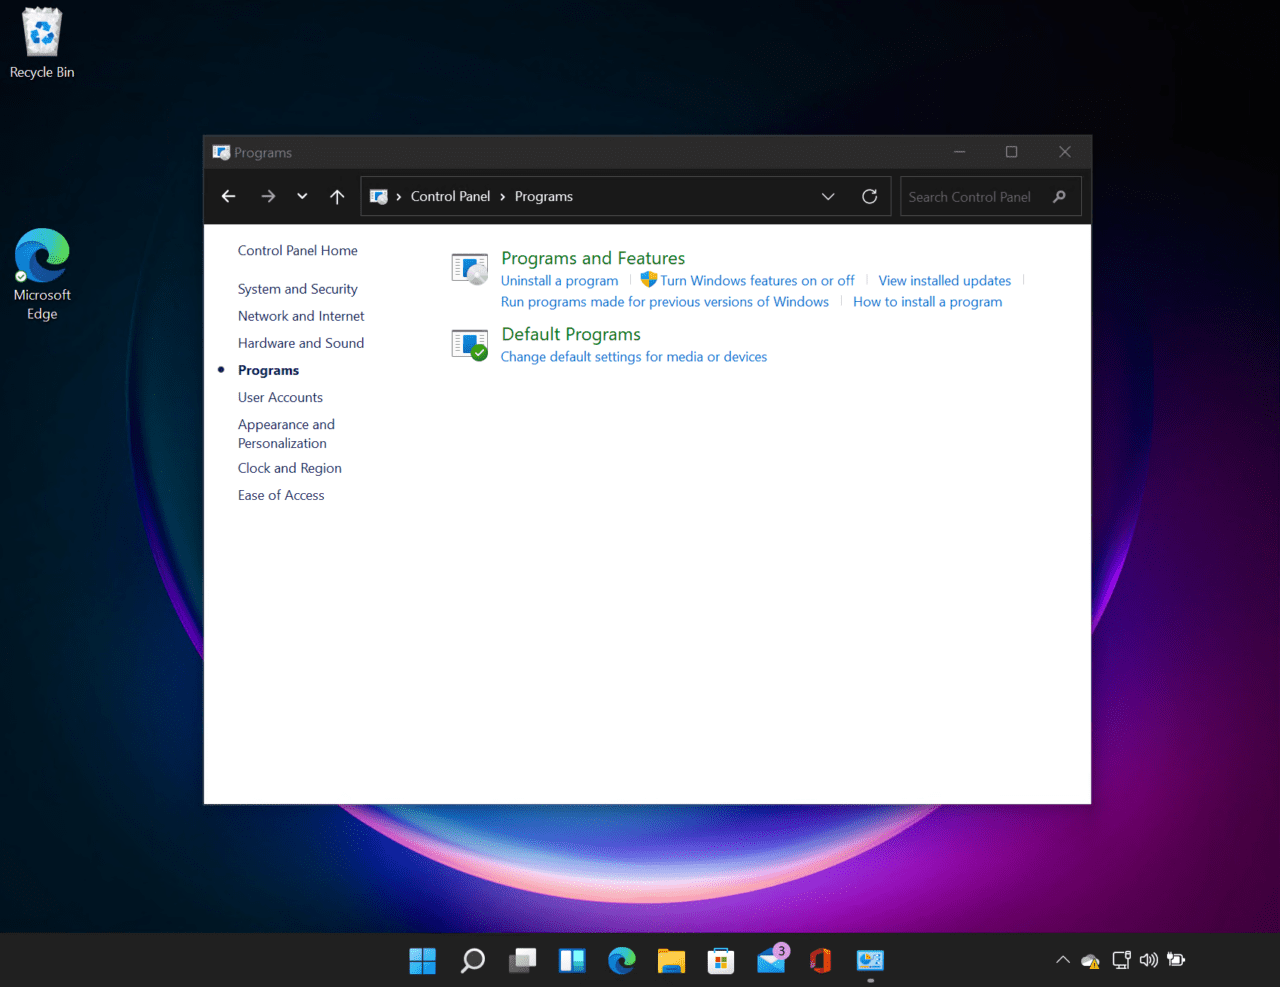Open the Programs and Features icon

click(469, 268)
